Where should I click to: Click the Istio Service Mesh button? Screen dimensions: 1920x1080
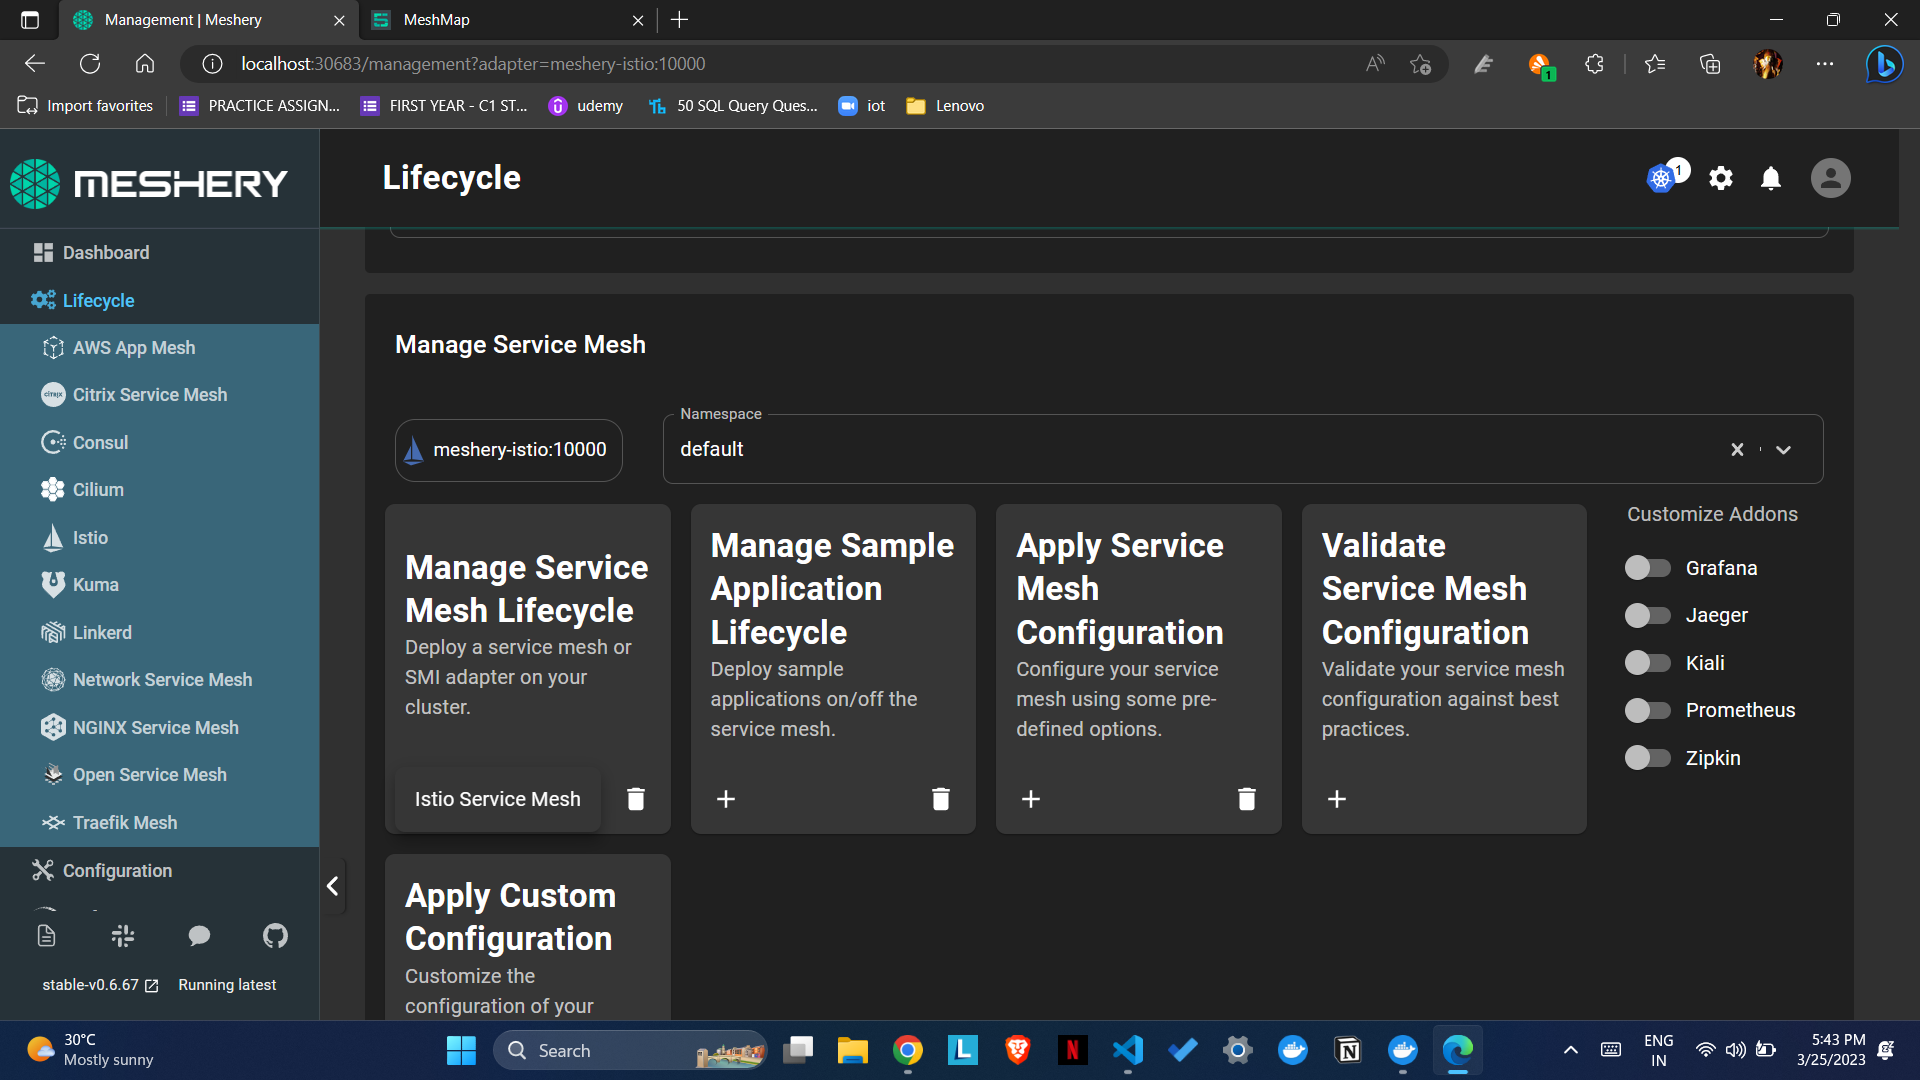pyautogui.click(x=497, y=799)
